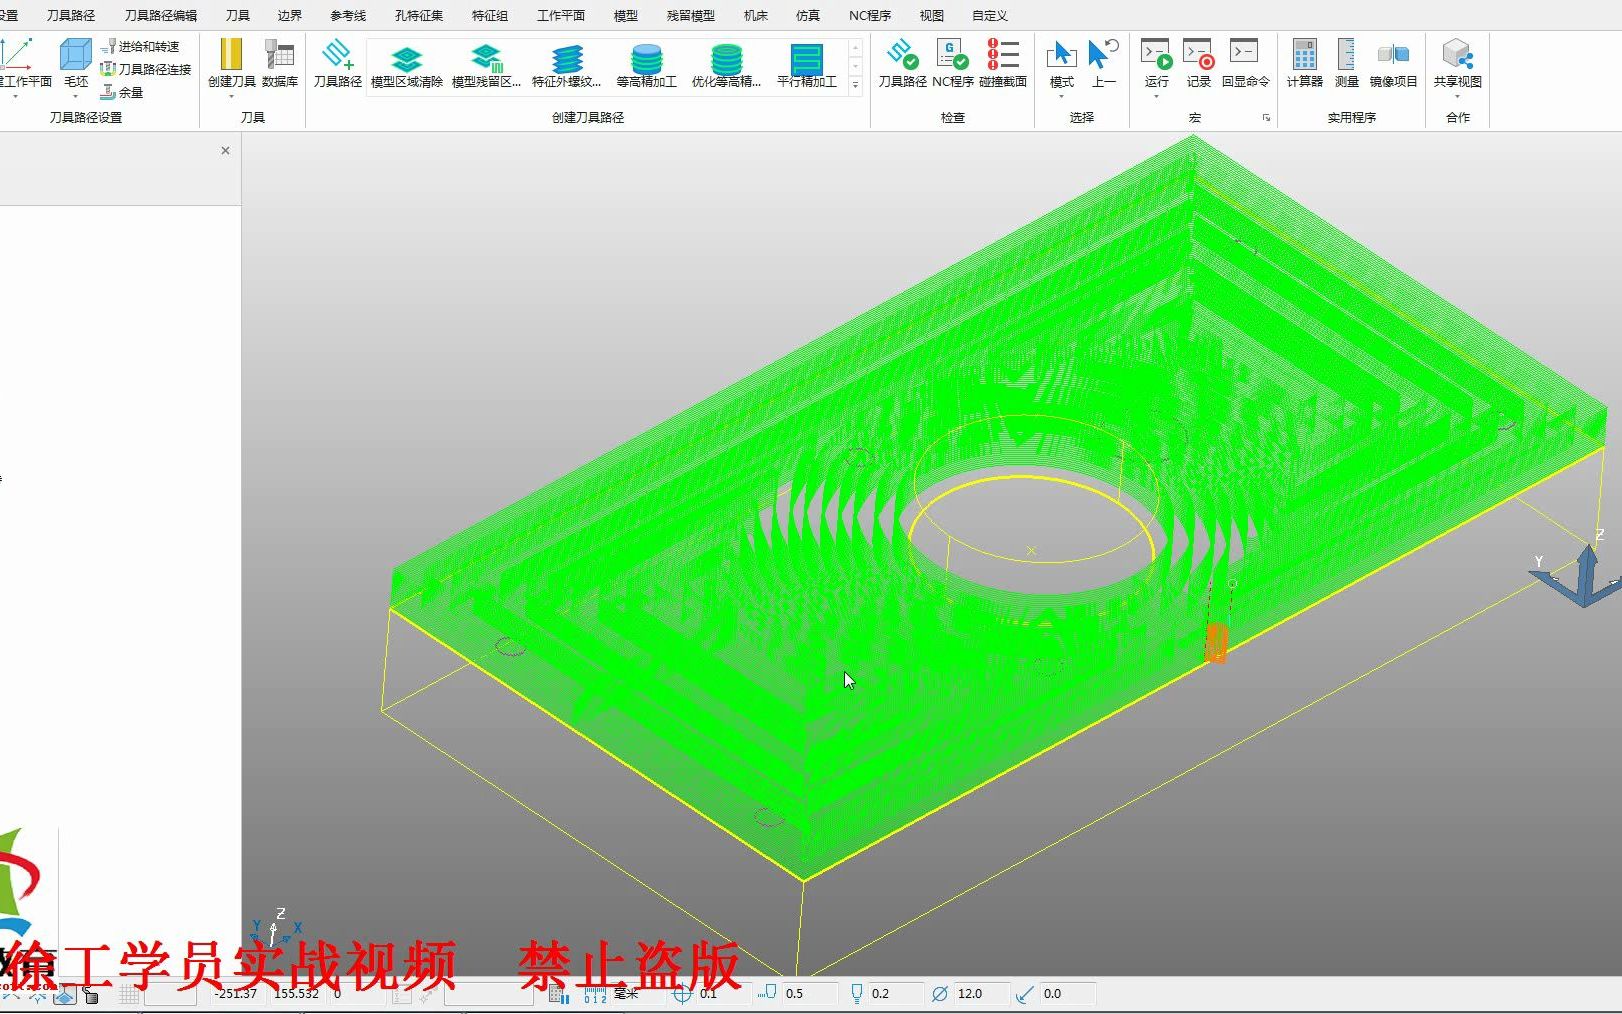Click the 进给和转速 button
1622x1014 pixels.
[140, 46]
